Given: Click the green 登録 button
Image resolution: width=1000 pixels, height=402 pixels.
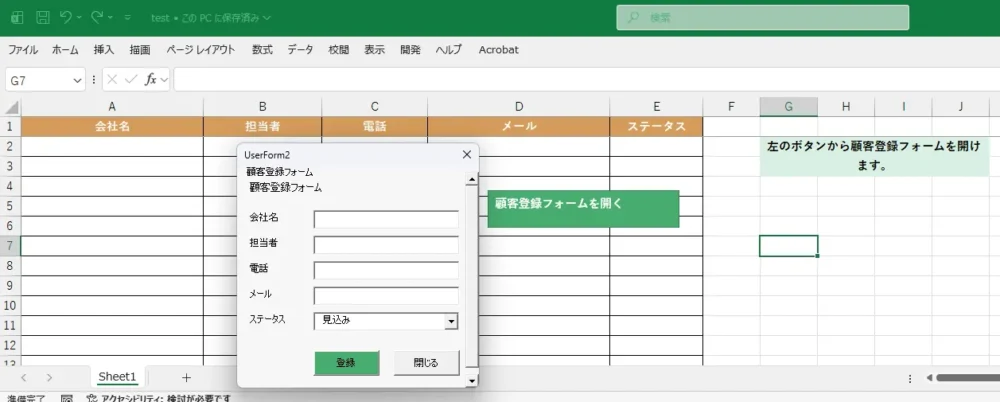Looking at the screenshot, I should [x=346, y=362].
